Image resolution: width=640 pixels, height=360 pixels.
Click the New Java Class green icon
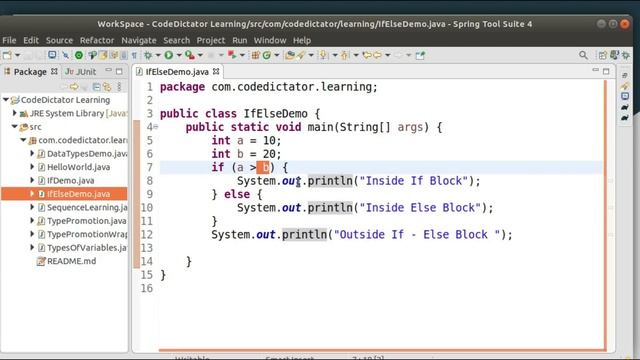tap(267, 55)
